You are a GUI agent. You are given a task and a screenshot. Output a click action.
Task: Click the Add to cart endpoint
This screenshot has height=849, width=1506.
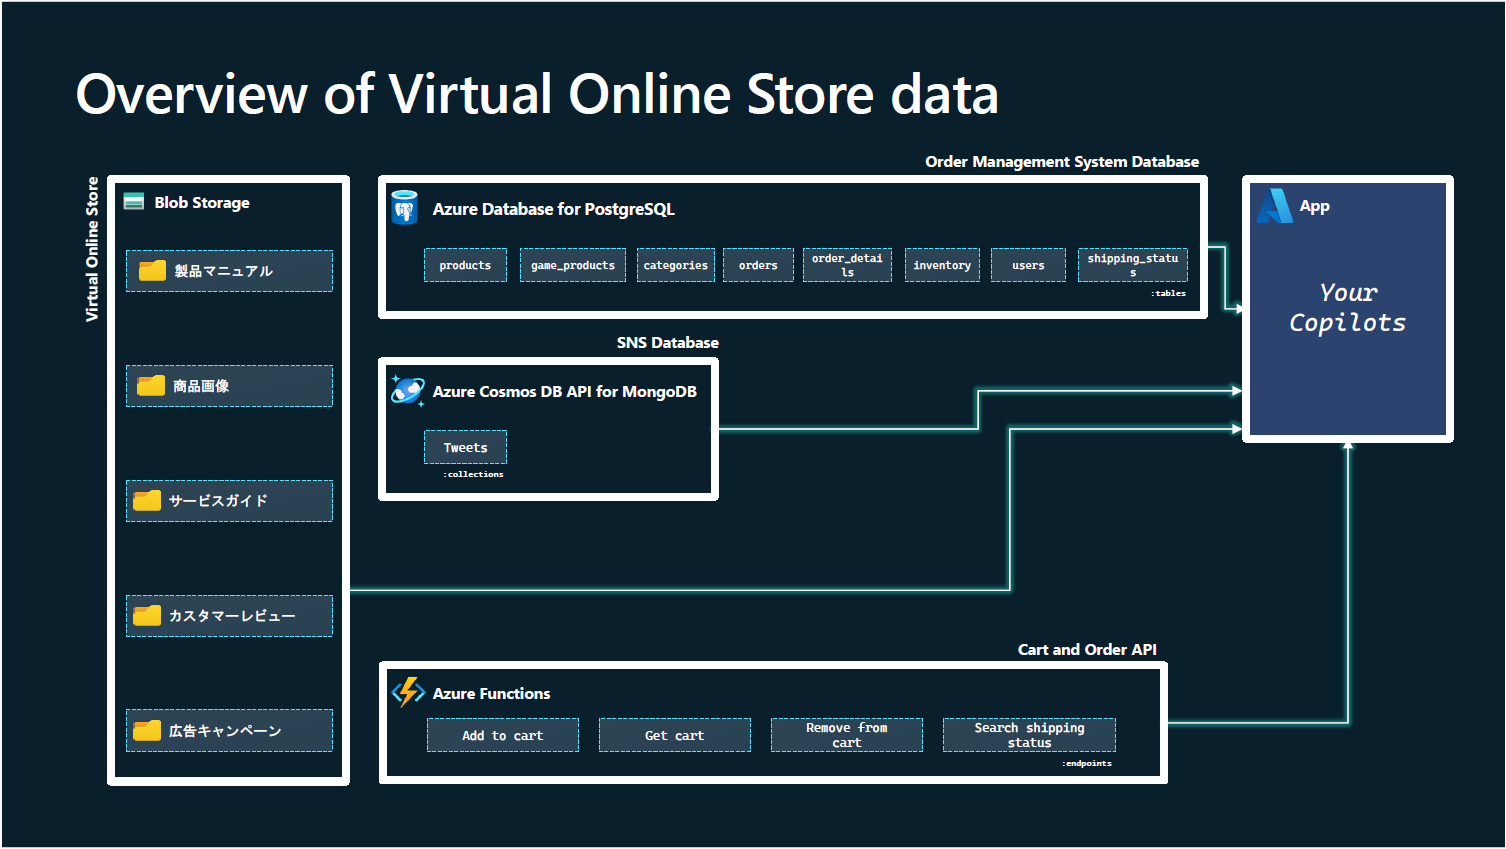pos(503,735)
